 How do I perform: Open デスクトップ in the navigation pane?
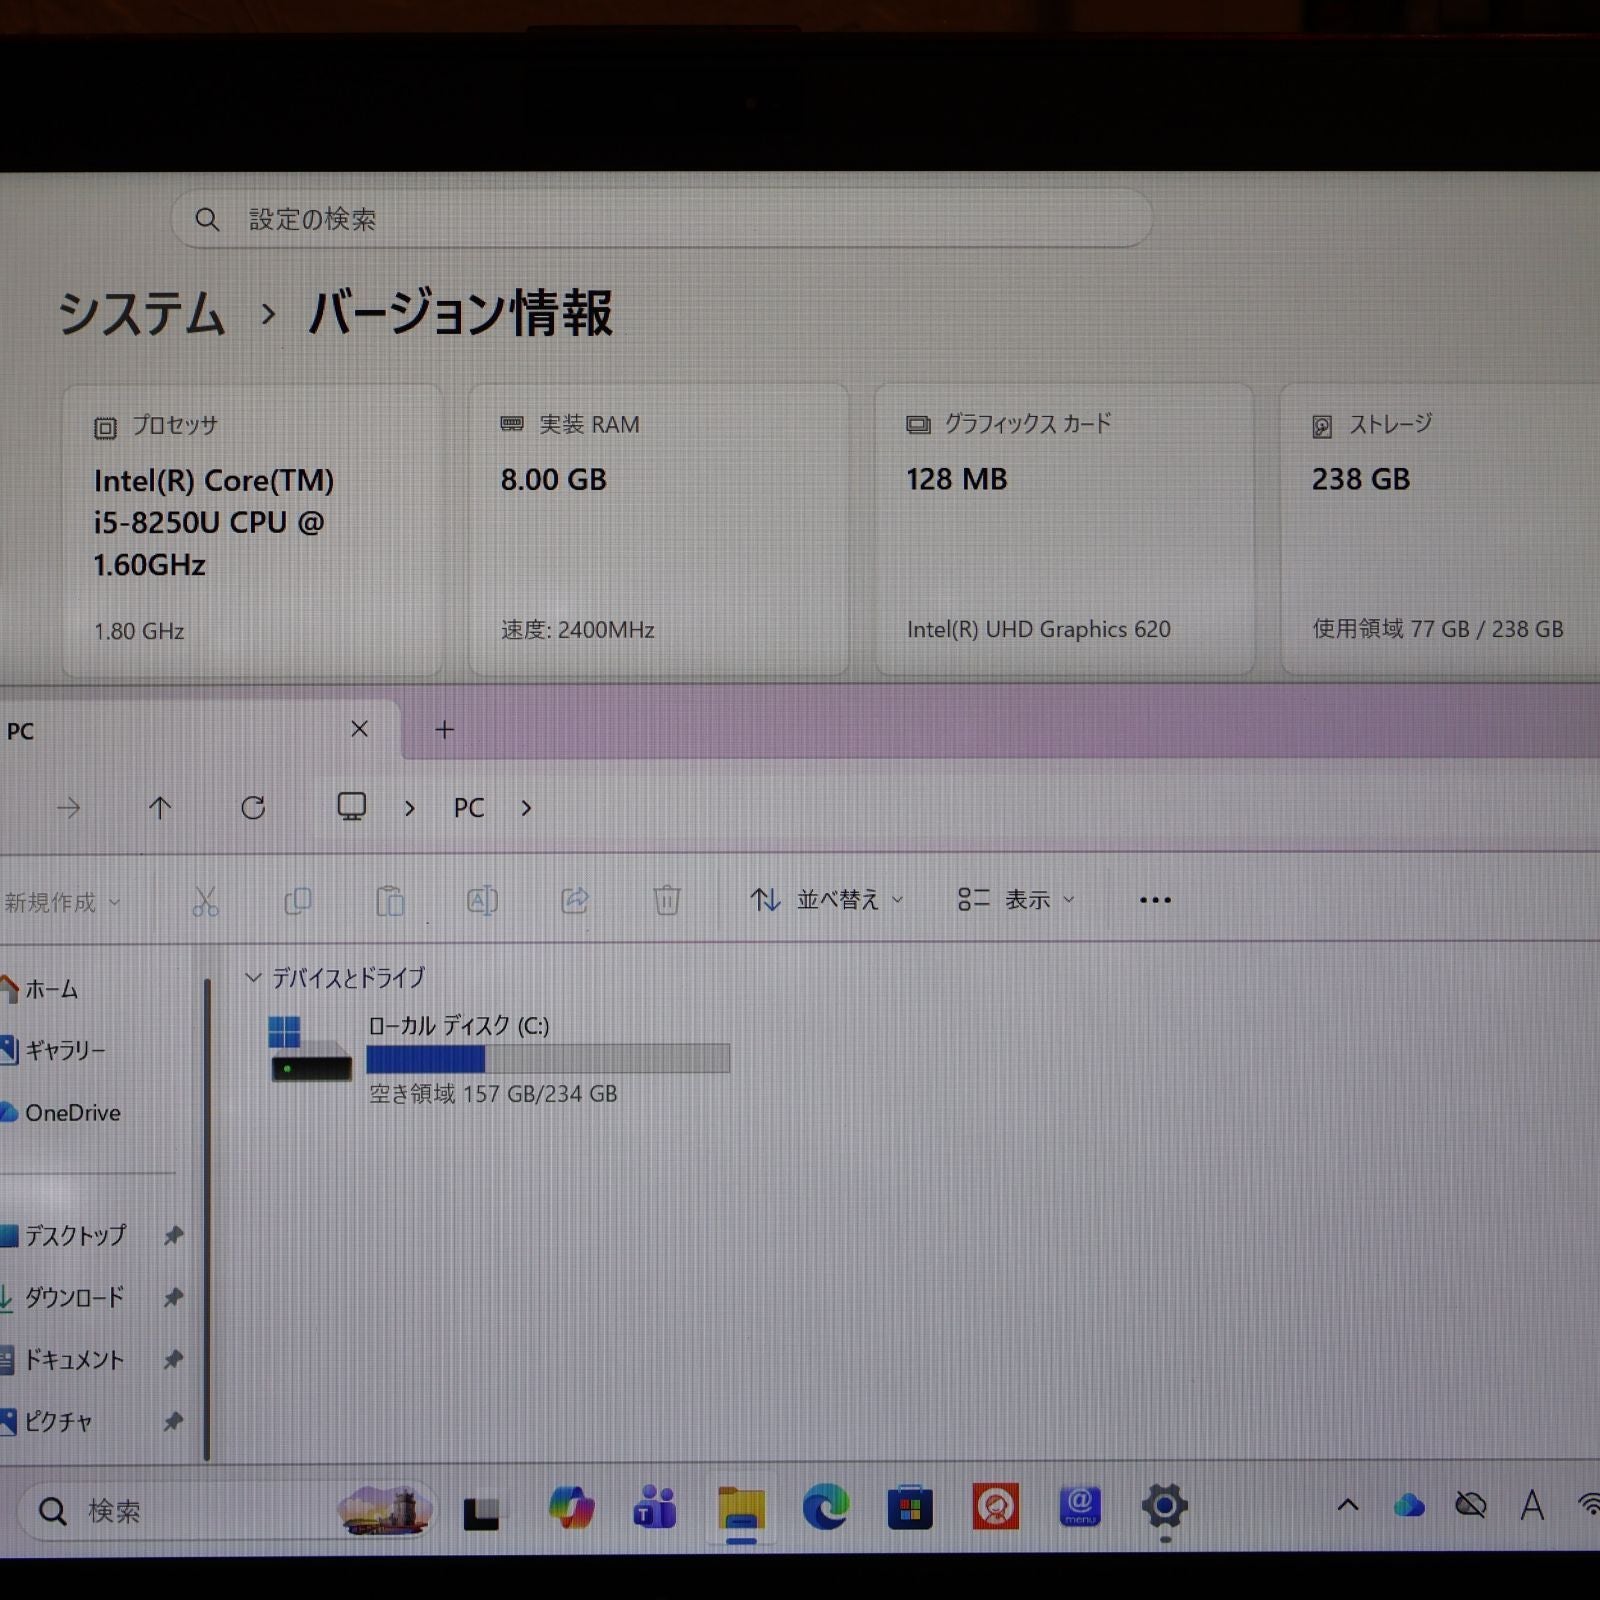coord(64,1236)
